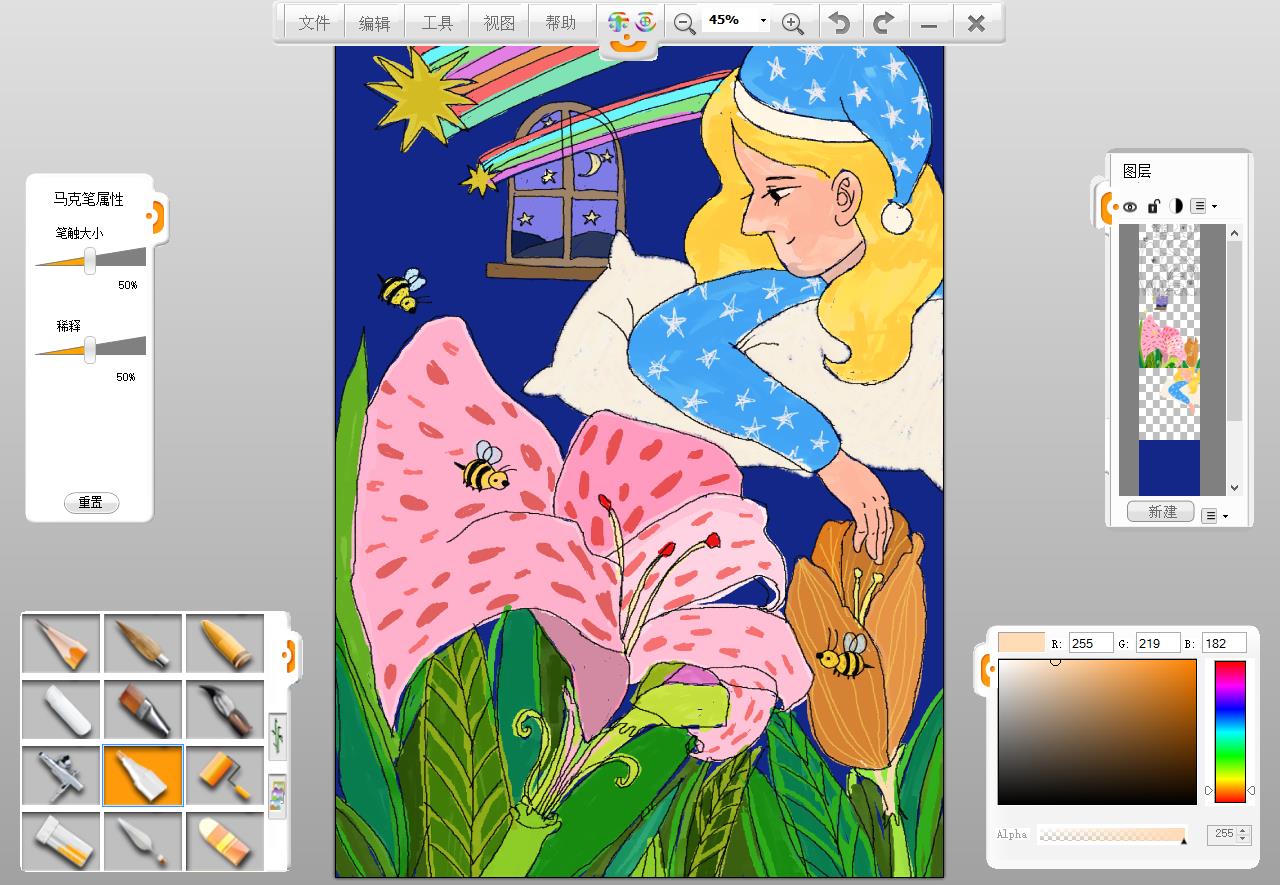Viewport: 1280px width, 885px height.
Task: Toggle the layer lock icon
Action: pyautogui.click(x=1153, y=206)
